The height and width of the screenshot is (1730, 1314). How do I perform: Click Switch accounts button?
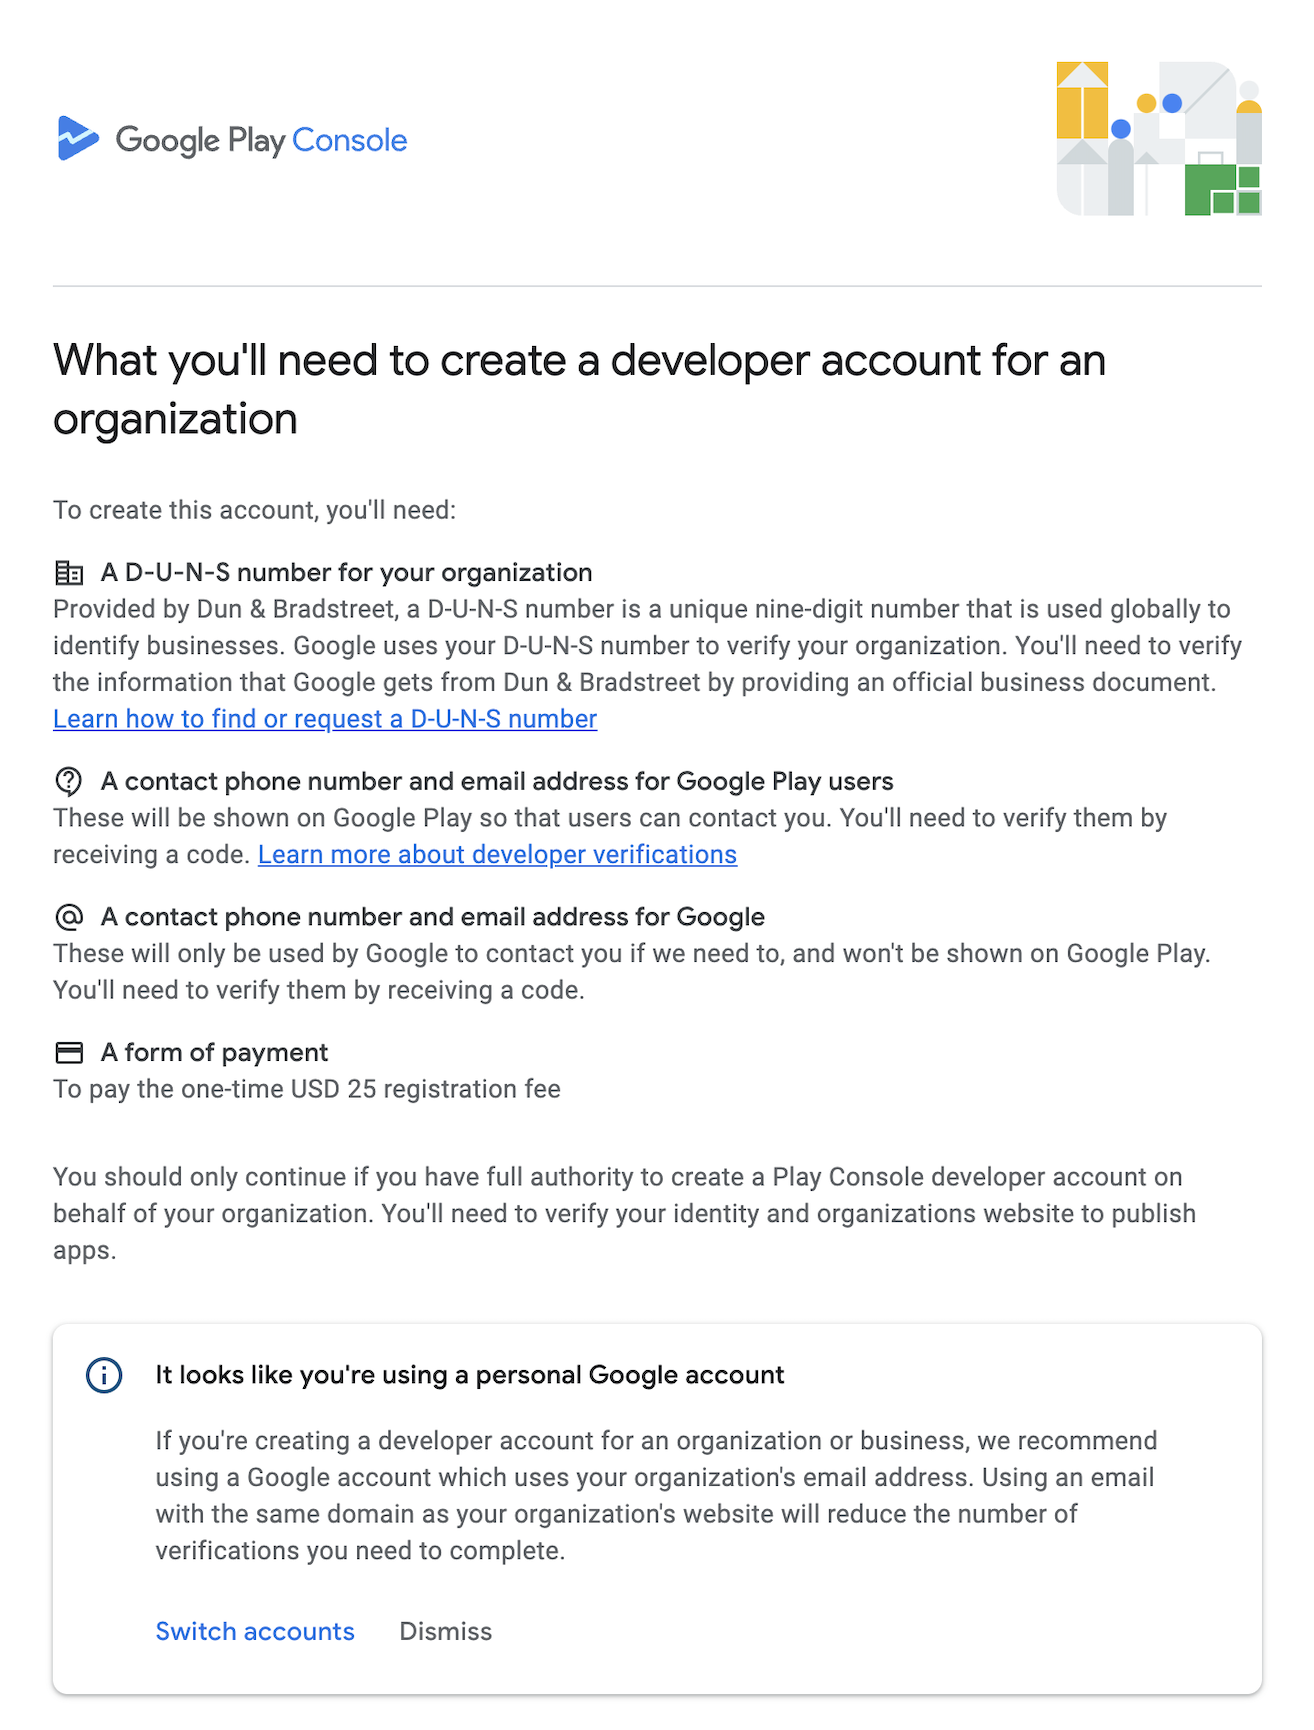[255, 1631]
